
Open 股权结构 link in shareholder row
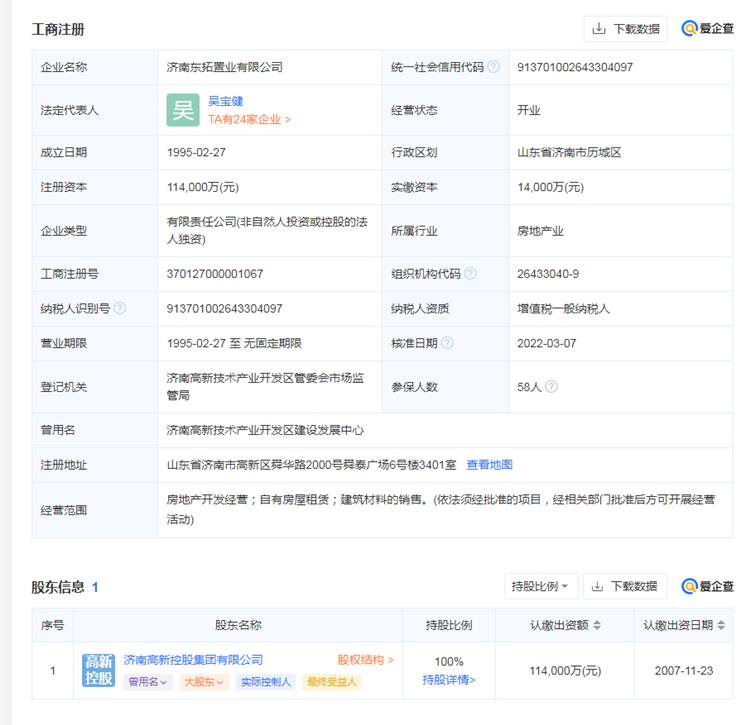click(365, 660)
